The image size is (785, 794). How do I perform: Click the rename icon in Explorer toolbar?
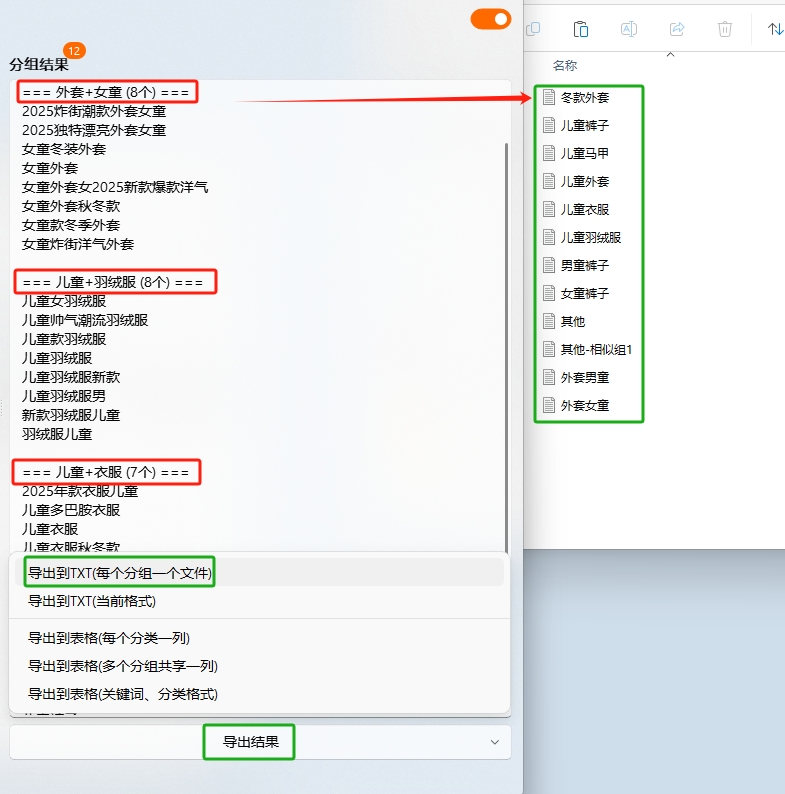629,29
